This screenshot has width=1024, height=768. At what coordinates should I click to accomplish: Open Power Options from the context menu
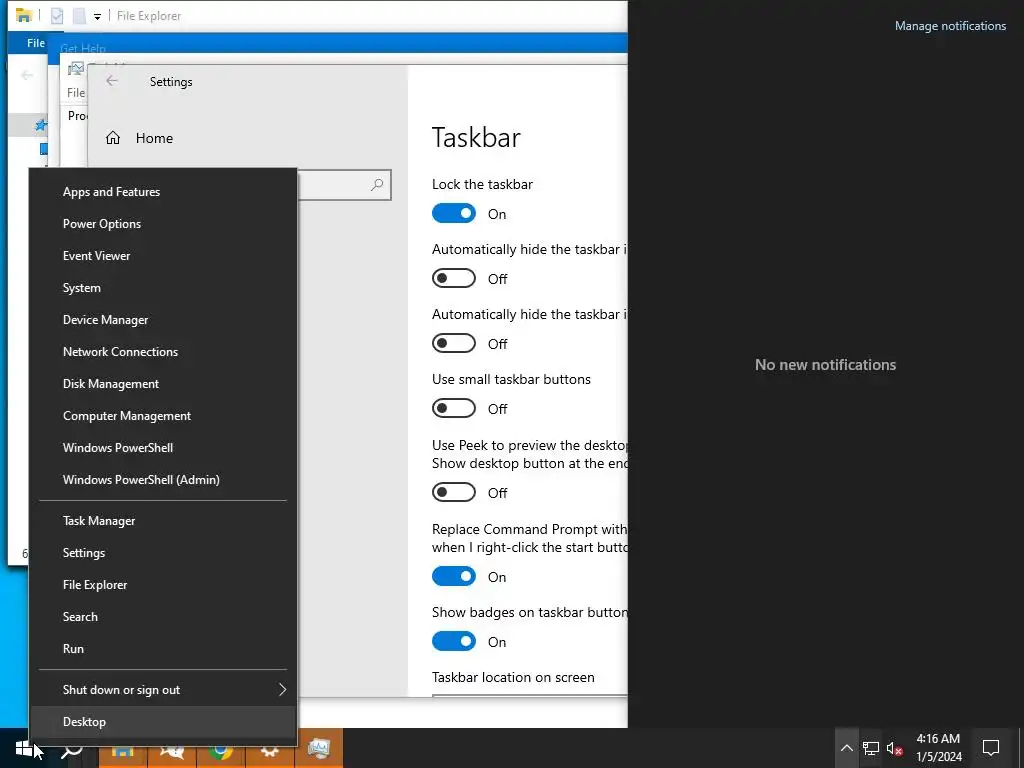[x=163, y=224]
